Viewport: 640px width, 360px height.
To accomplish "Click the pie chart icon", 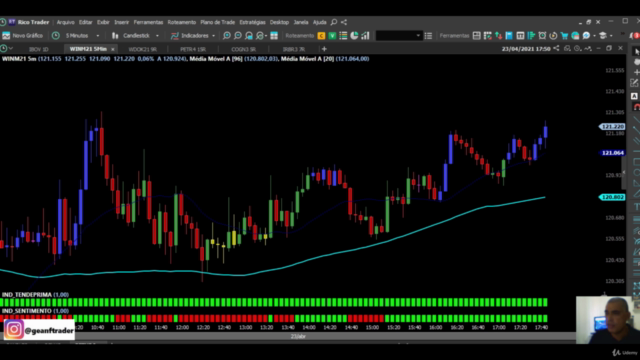I will coord(354,36).
